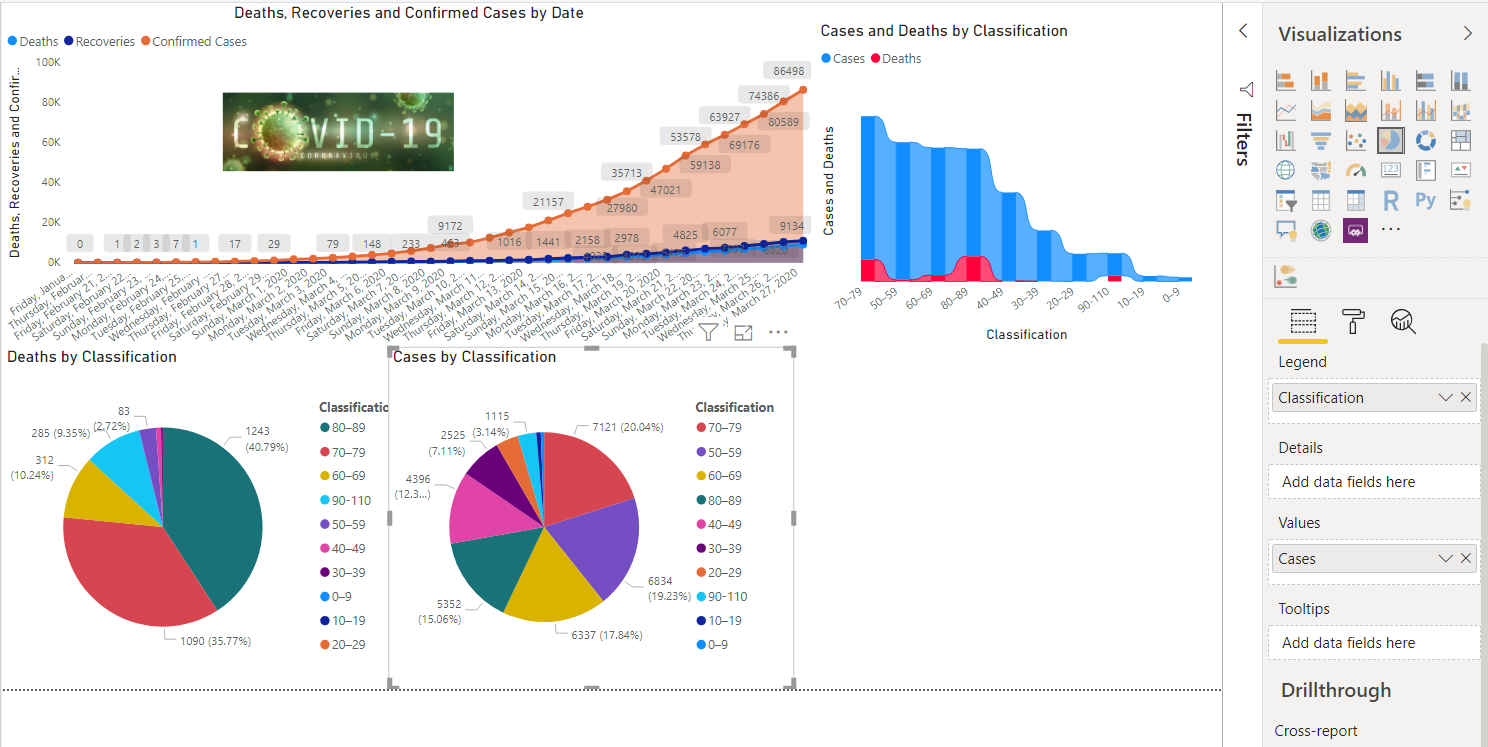Select the Slicer visual
The width and height of the screenshot is (1488, 747).
(1286, 201)
